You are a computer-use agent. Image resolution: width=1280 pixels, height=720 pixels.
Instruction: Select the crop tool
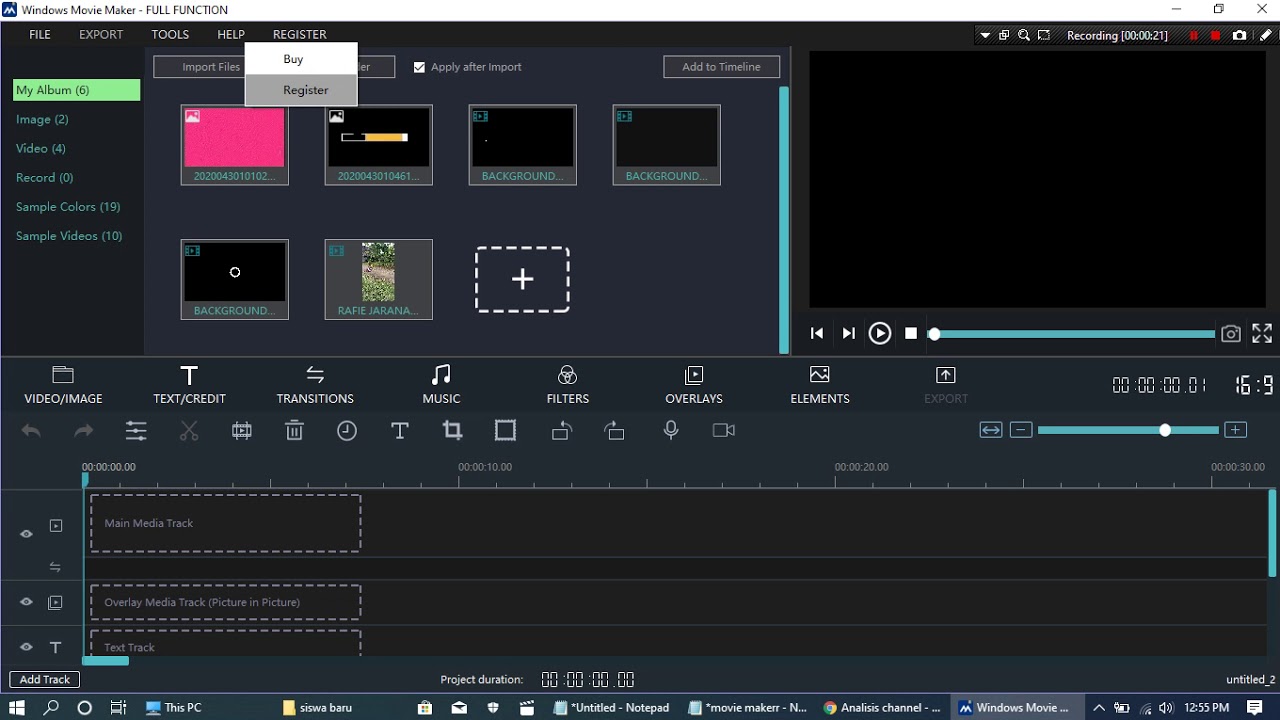(x=452, y=431)
